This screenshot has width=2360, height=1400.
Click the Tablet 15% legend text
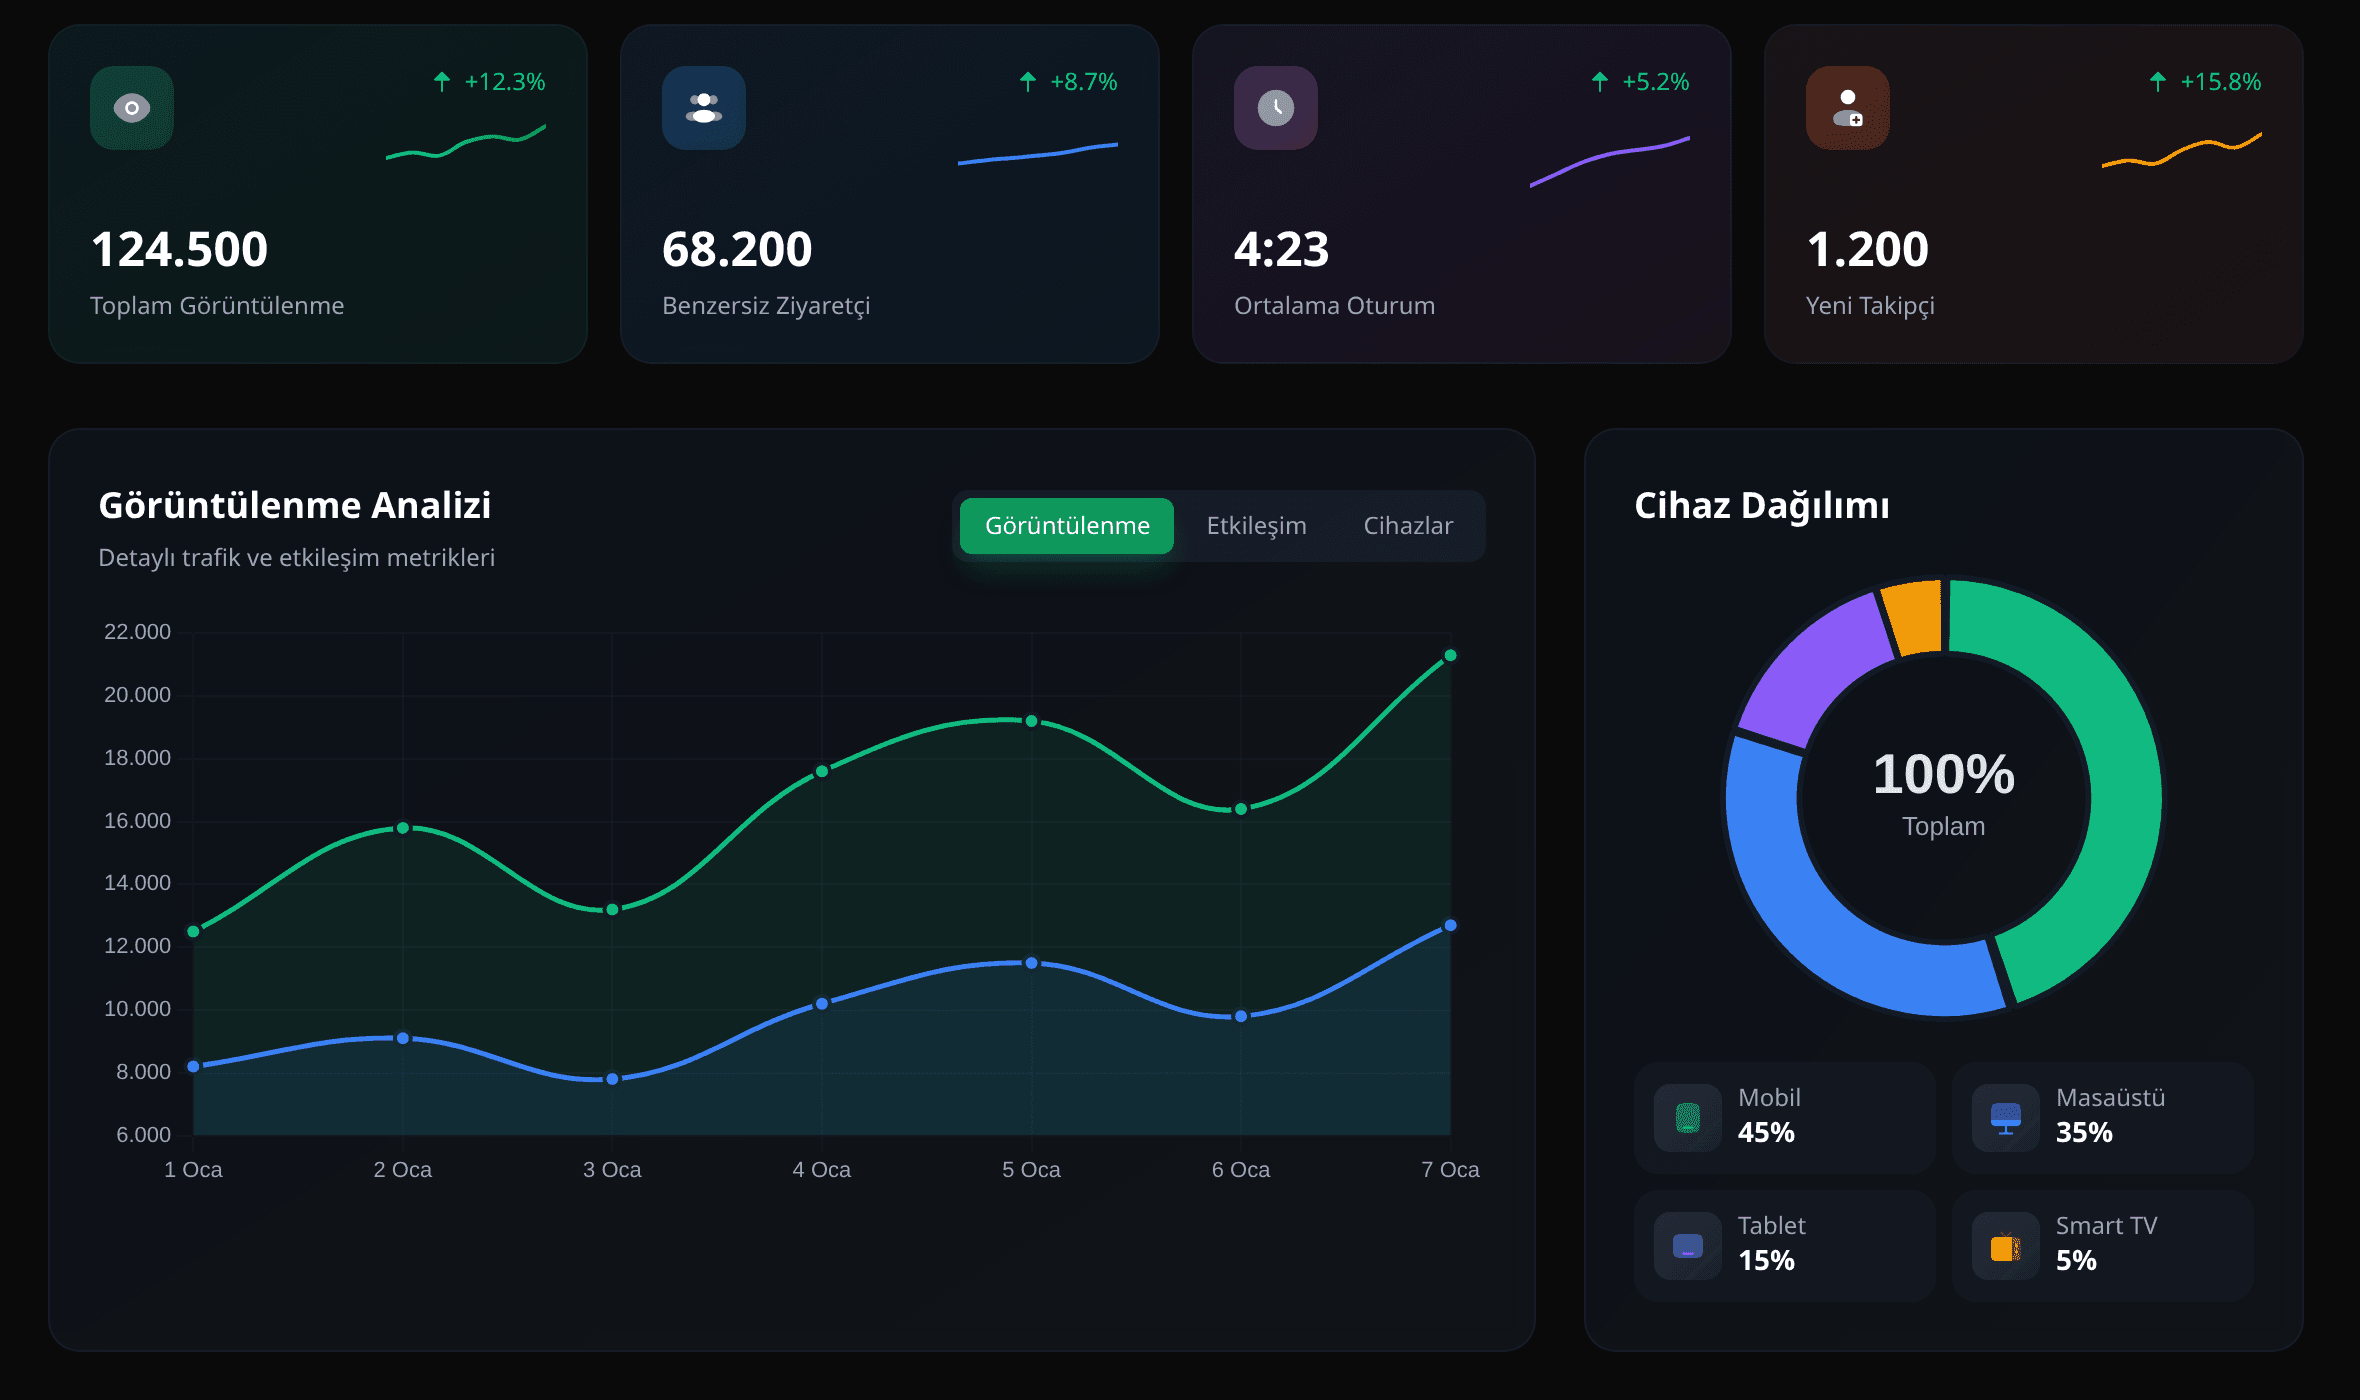1771,1243
